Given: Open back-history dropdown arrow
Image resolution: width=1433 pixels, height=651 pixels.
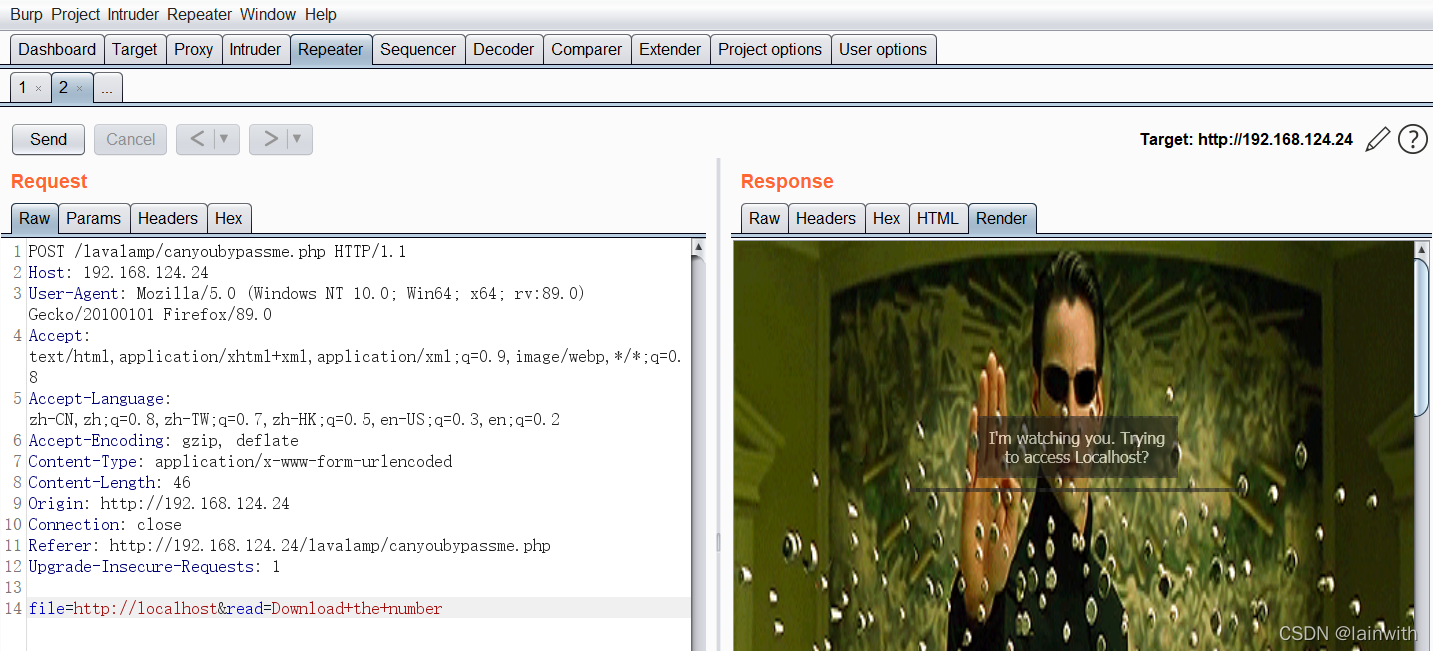Looking at the screenshot, I should coord(225,139).
